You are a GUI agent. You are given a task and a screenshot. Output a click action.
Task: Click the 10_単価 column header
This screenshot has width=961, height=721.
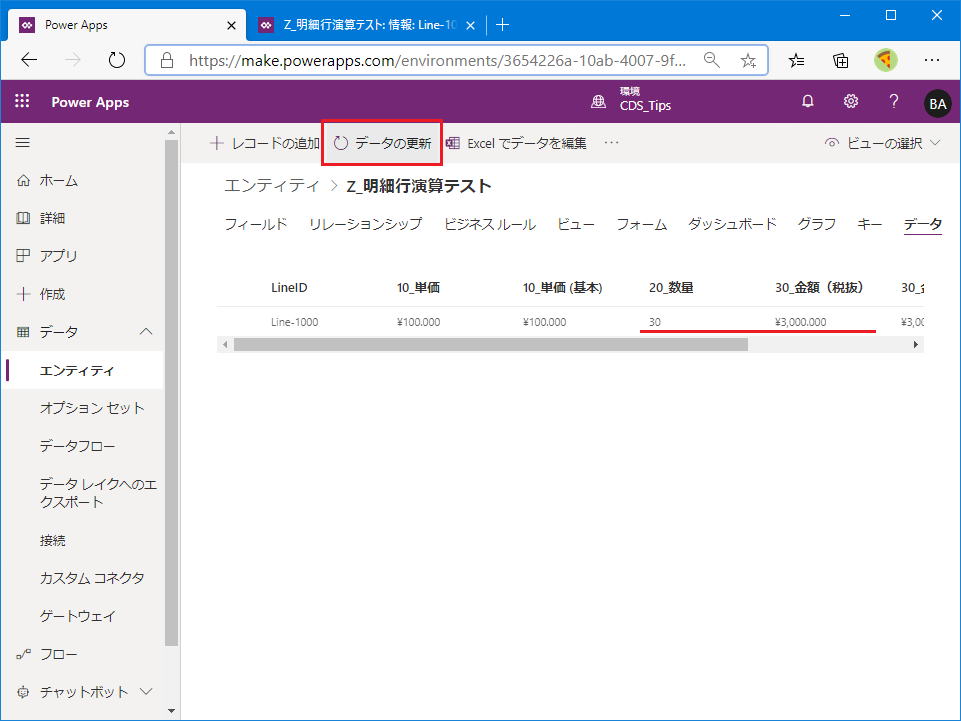coord(419,288)
